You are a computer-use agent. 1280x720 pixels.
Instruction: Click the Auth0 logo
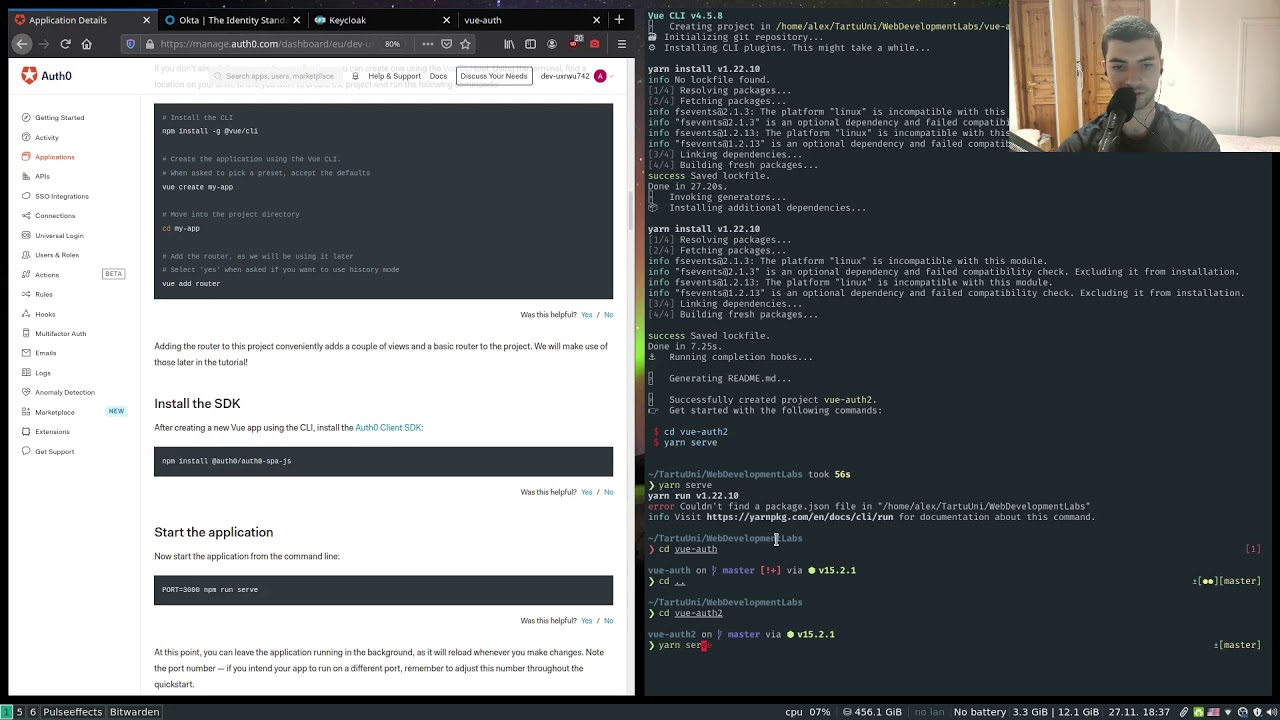coord(46,76)
